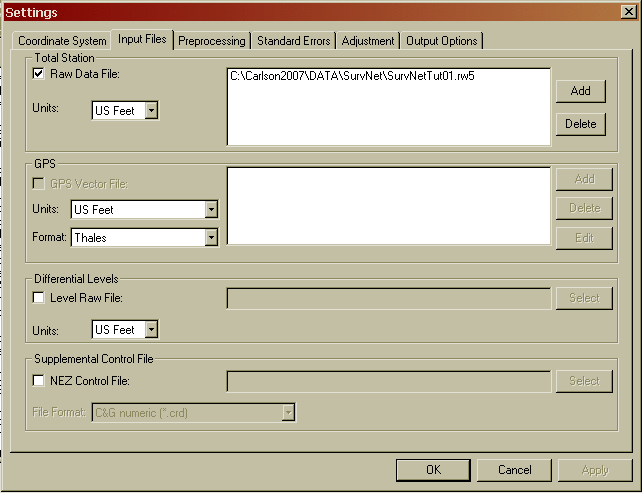This screenshot has width=642, height=493.
Task: Expand the File Format C&G numeric dropdown
Action: point(193,413)
